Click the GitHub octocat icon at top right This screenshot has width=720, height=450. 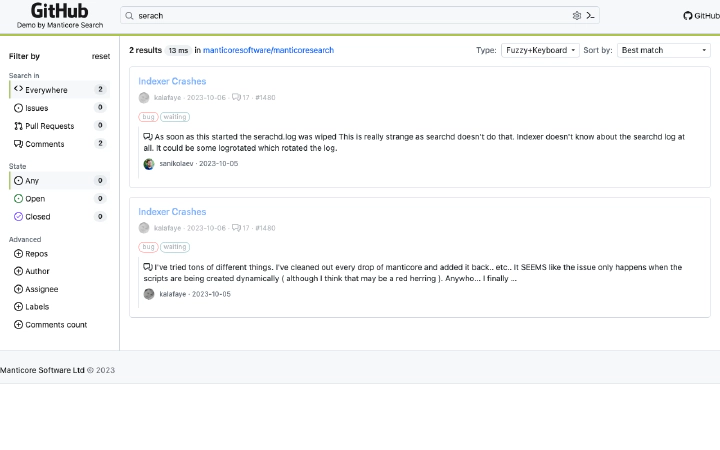click(687, 16)
